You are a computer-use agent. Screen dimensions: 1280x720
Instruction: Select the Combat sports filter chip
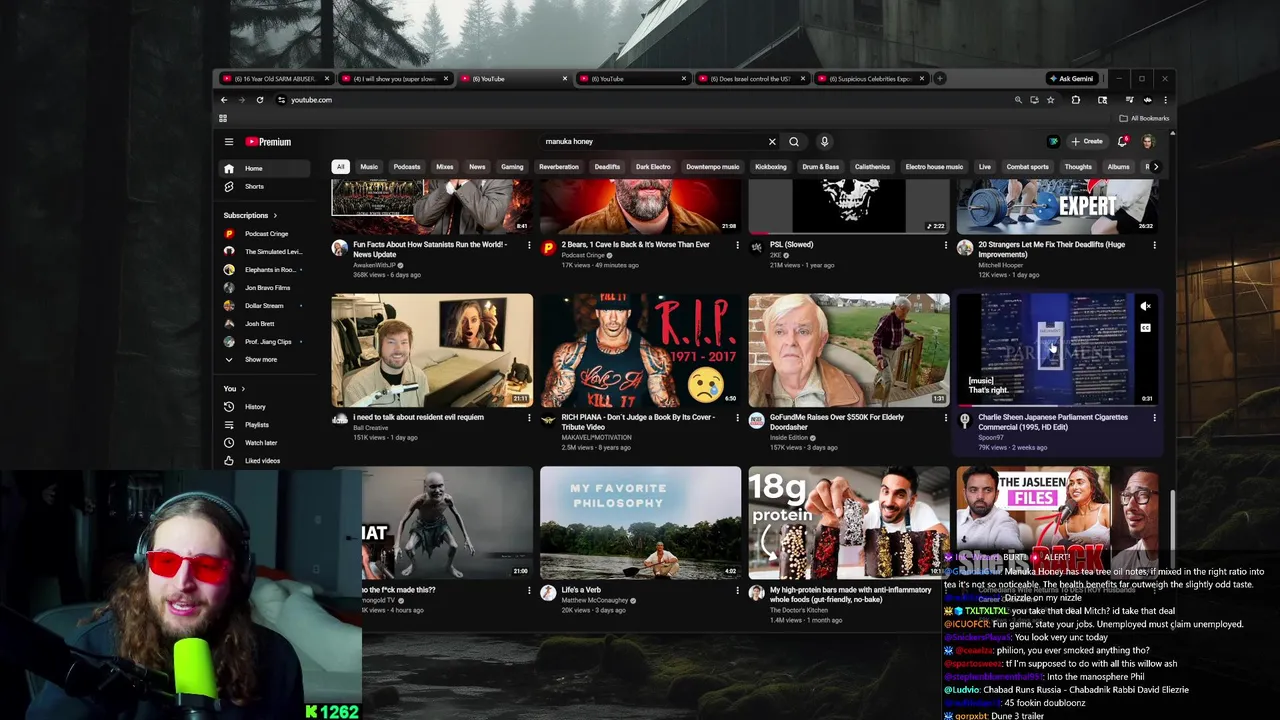[1027, 167]
